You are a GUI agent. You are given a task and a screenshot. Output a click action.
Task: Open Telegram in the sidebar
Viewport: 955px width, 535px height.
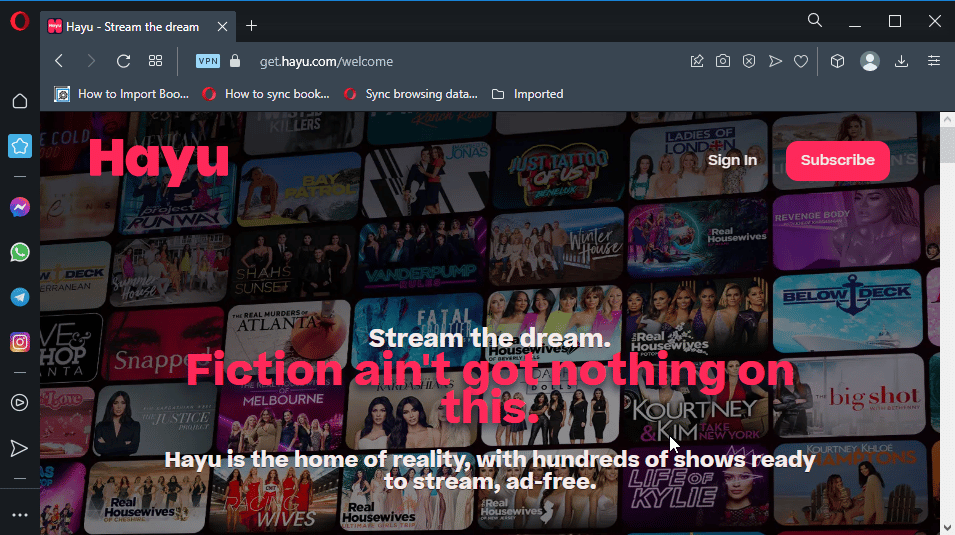20,297
